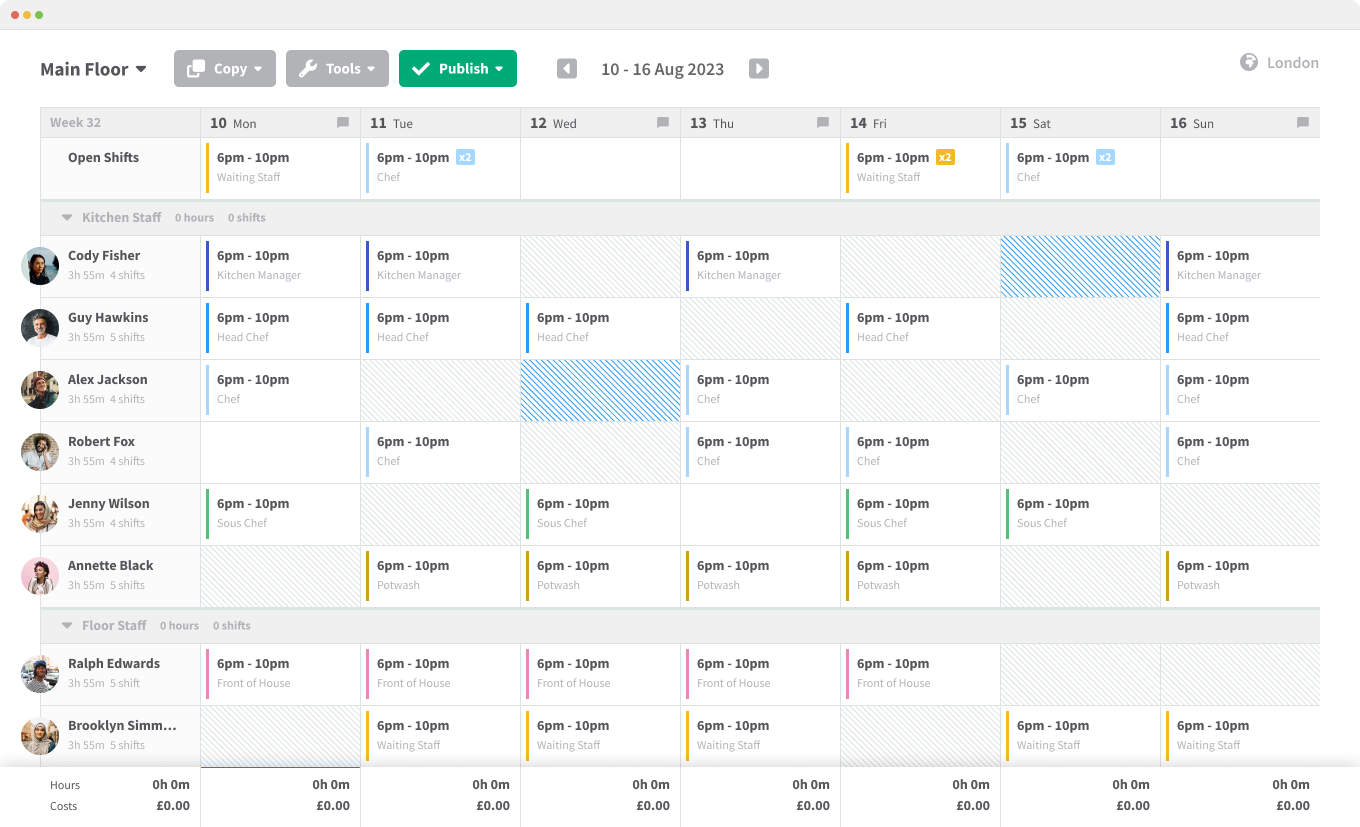The height and width of the screenshot is (827, 1360).
Task: Go to the next week with the forward arrow
Action: click(x=758, y=68)
